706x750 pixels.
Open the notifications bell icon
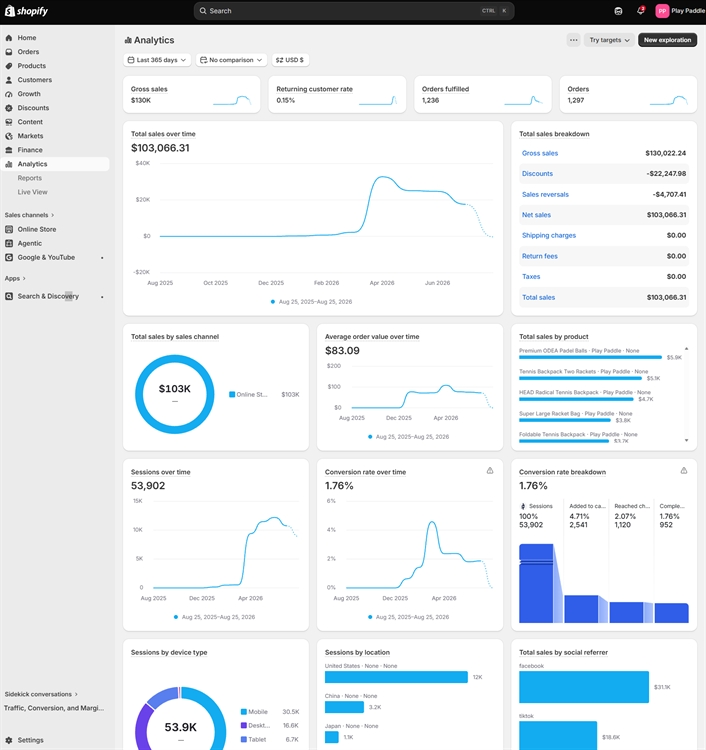(640, 11)
